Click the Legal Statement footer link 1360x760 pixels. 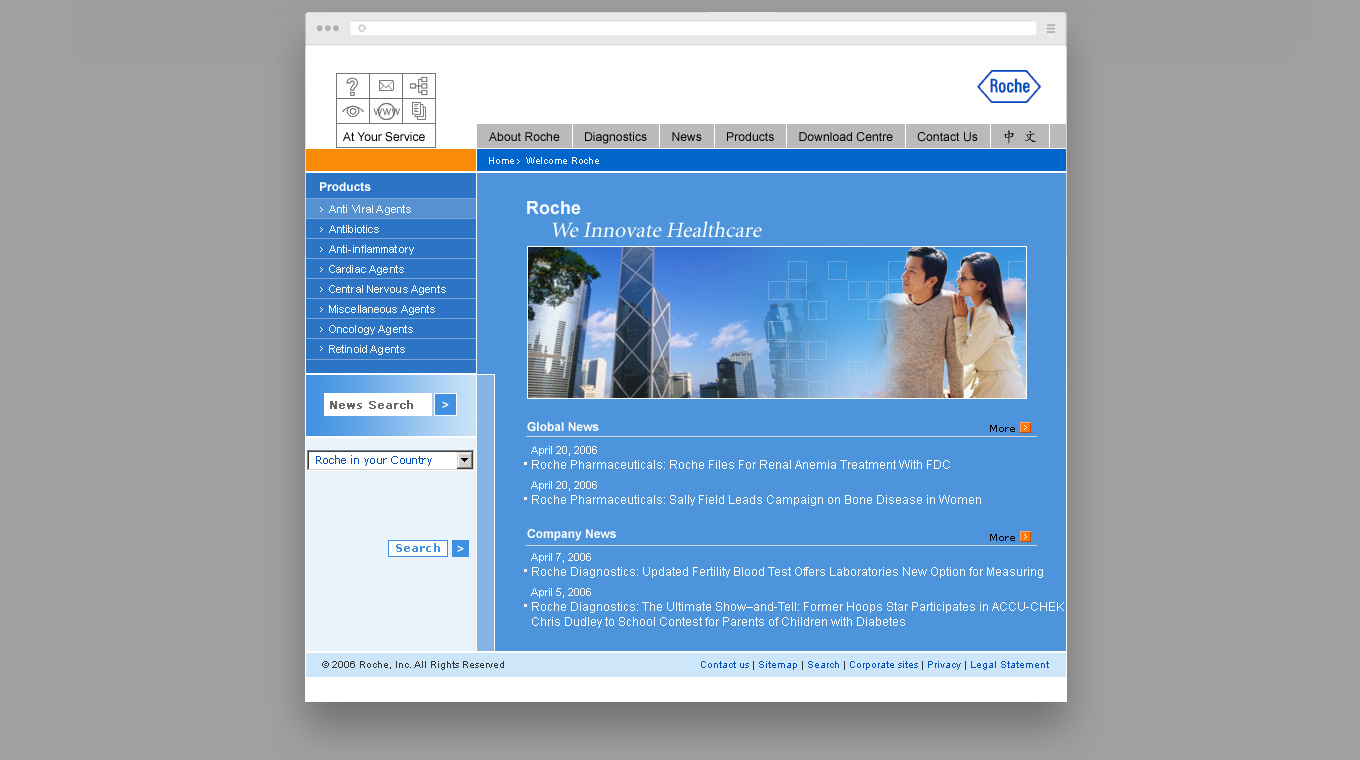(x=1009, y=665)
